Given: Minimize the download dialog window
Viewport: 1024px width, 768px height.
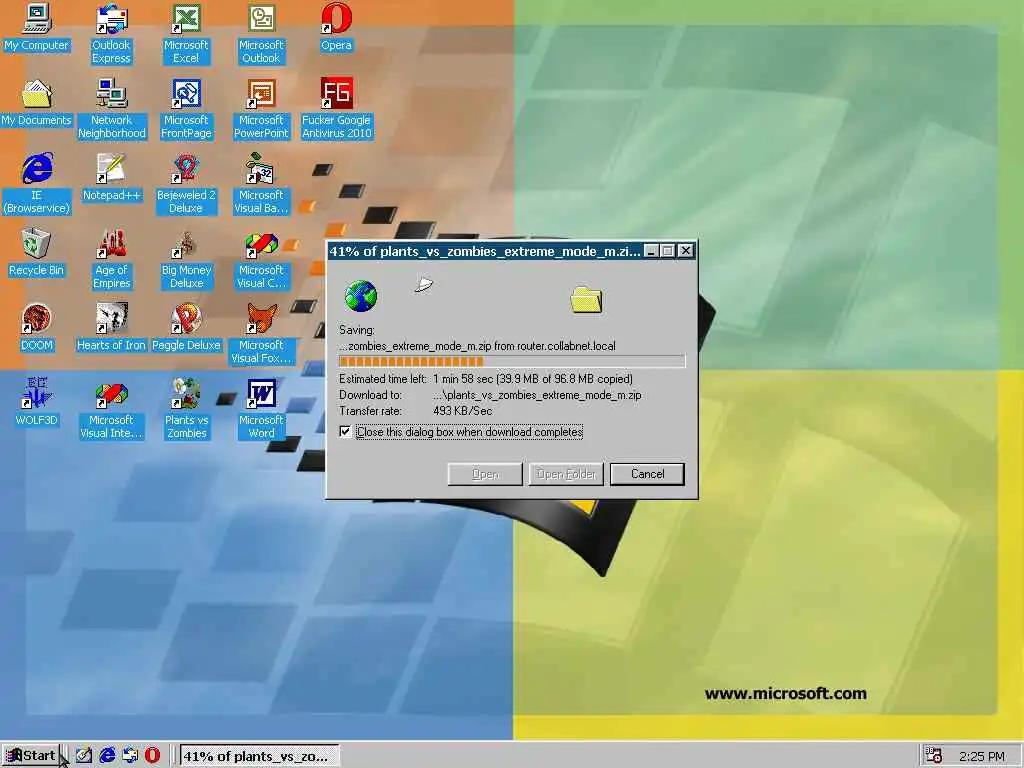Looking at the screenshot, I should (x=651, y=251).
